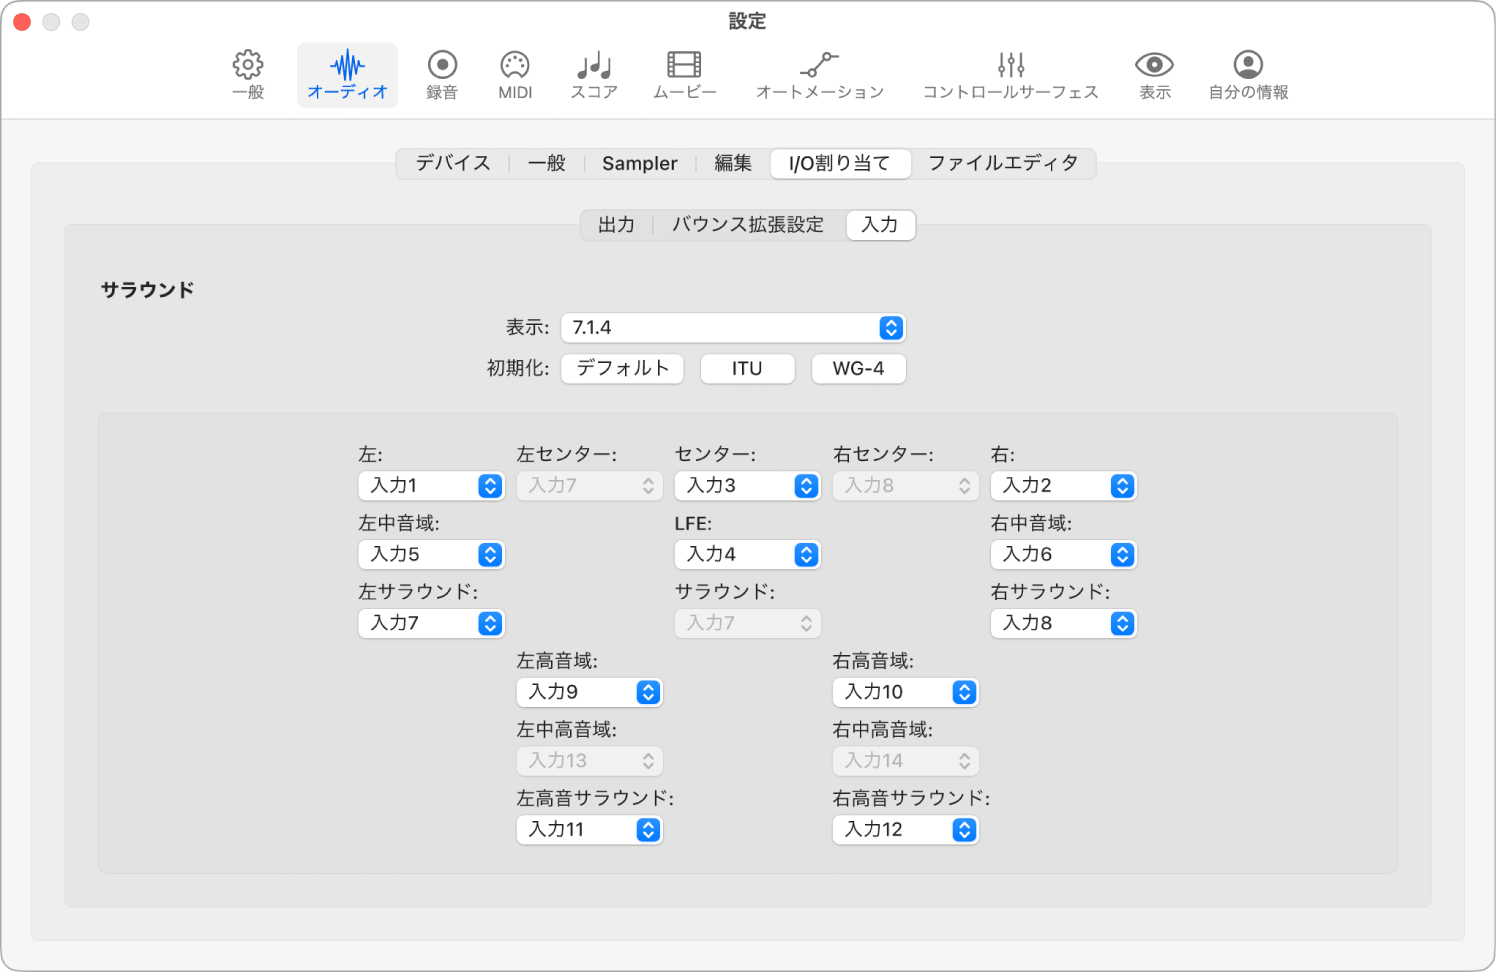Open the 右サラウンド 入力8 dropdown

click(x=1063, y=624)
